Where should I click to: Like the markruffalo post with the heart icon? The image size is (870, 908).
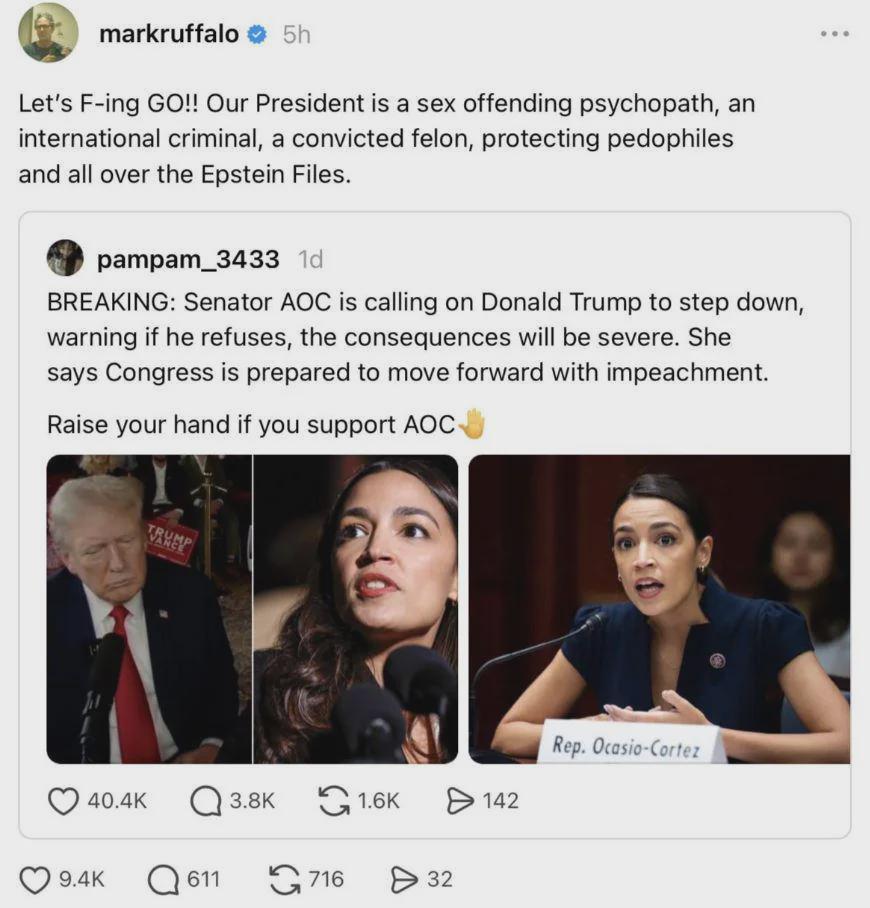tap(36, 879)
